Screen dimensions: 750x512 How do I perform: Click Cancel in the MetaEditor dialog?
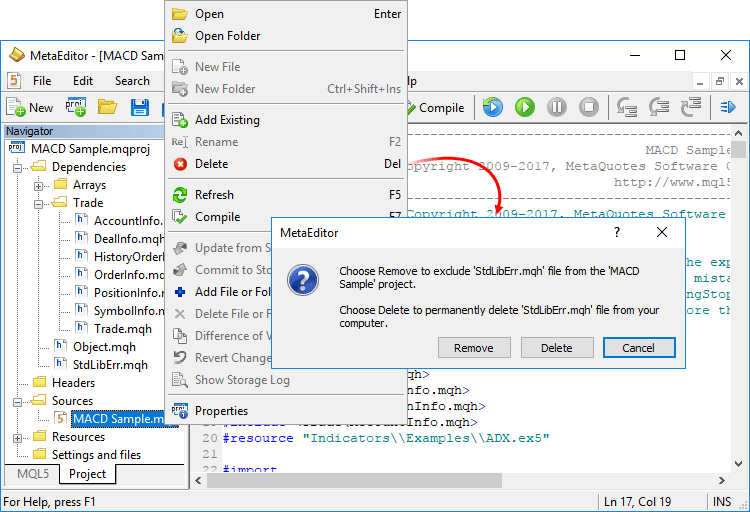[x=639, y=347]
